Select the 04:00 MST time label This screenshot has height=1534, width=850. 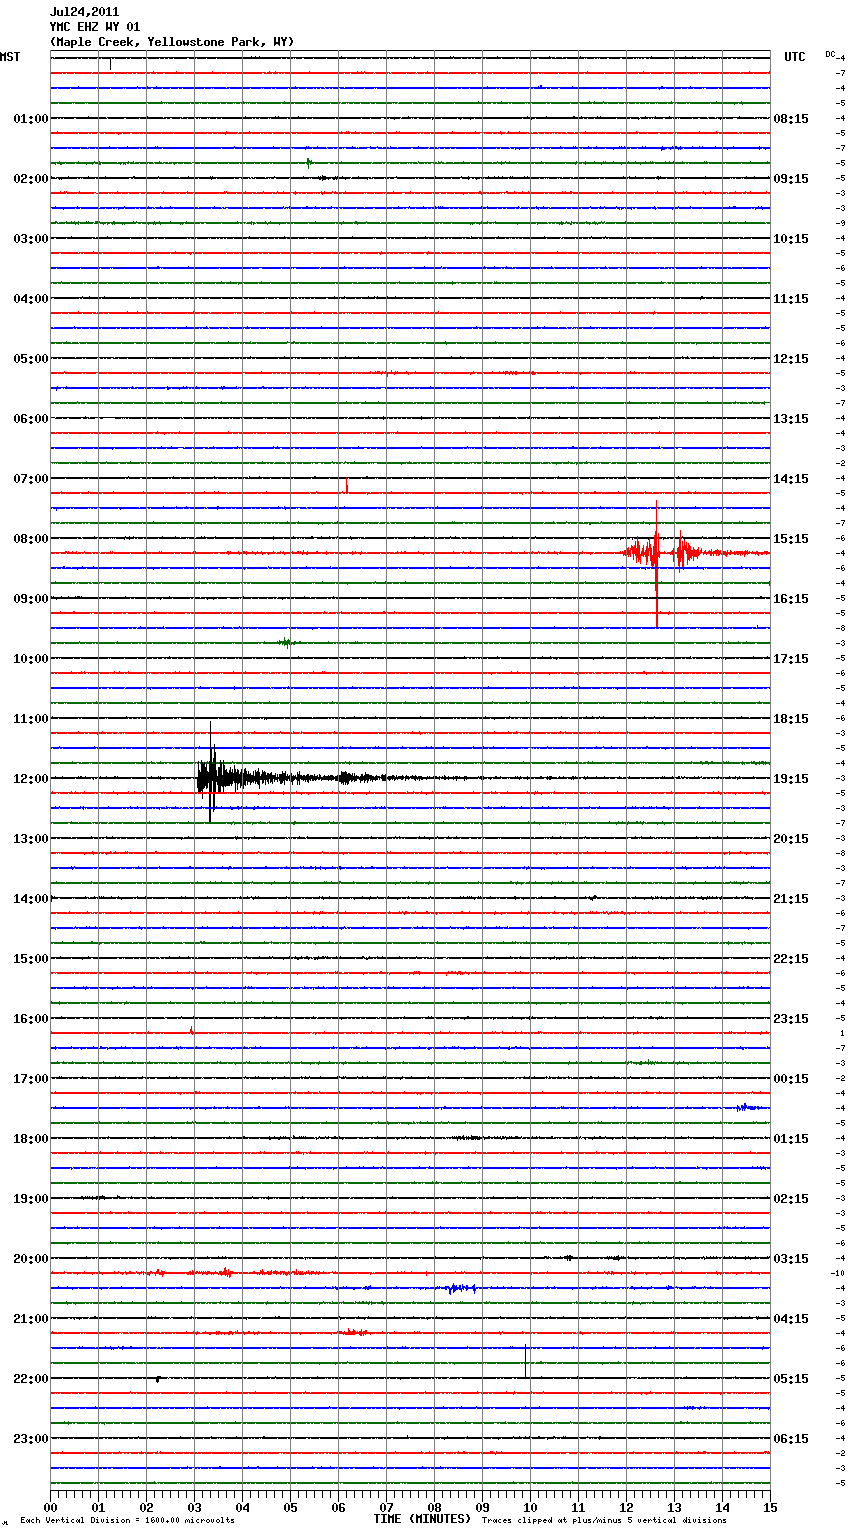coord(31,299)
